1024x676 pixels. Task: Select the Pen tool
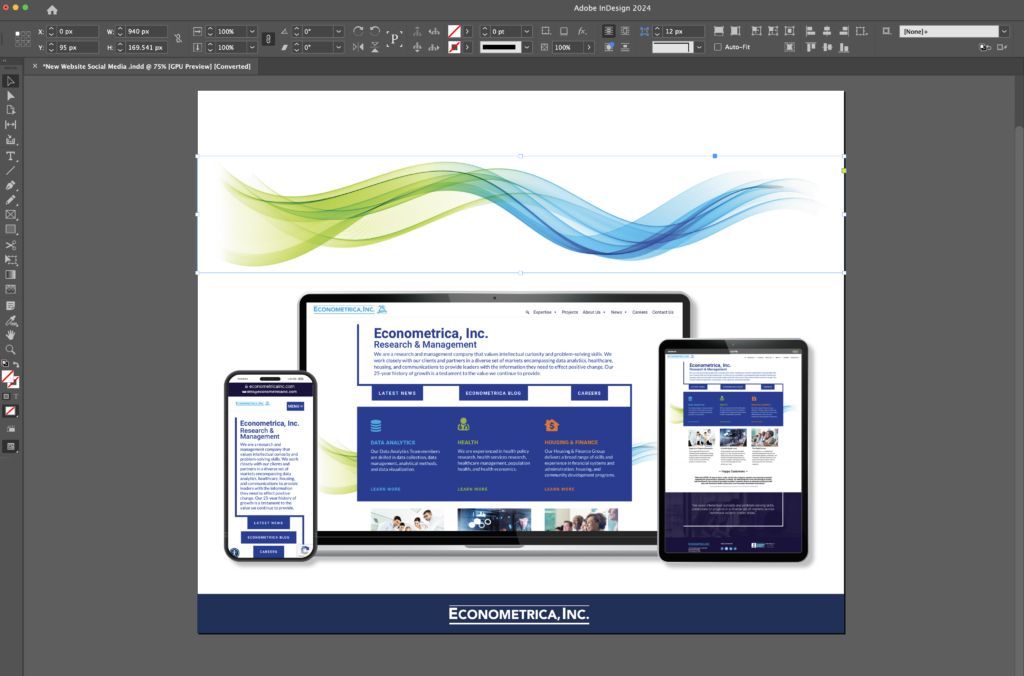coord(10,185)
